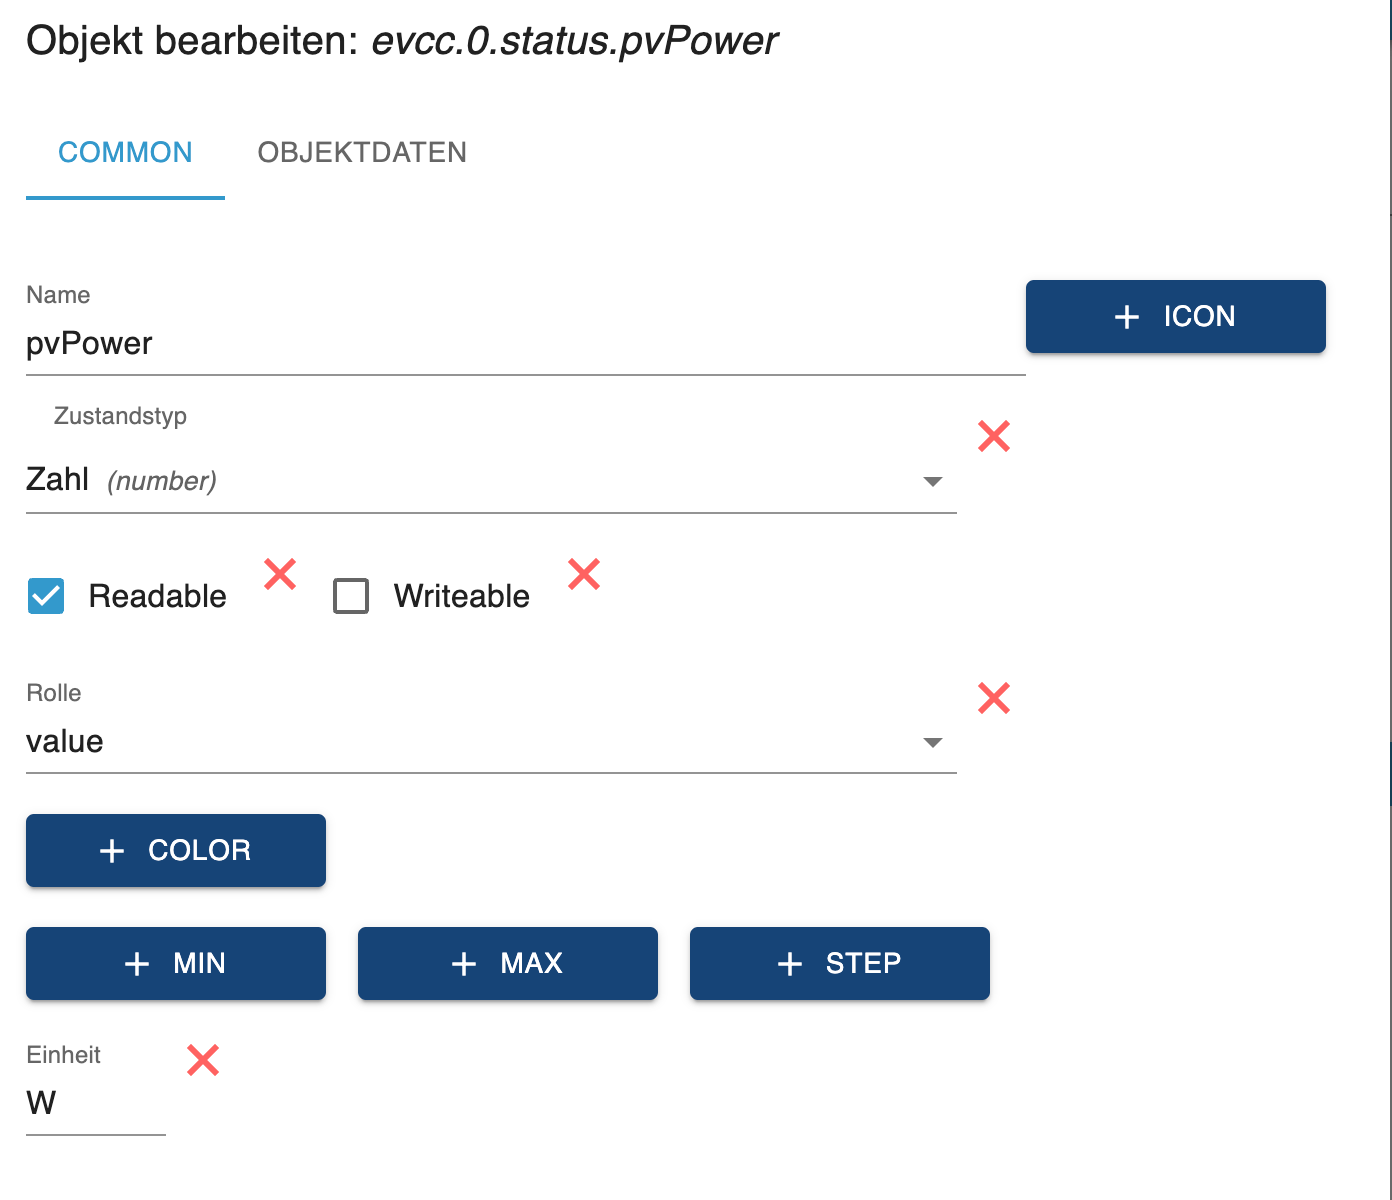Image resolution: width=1392 pixels, height=1200 pixels.
Task: Click plus icon on MAX button
Action: point(464,964)
